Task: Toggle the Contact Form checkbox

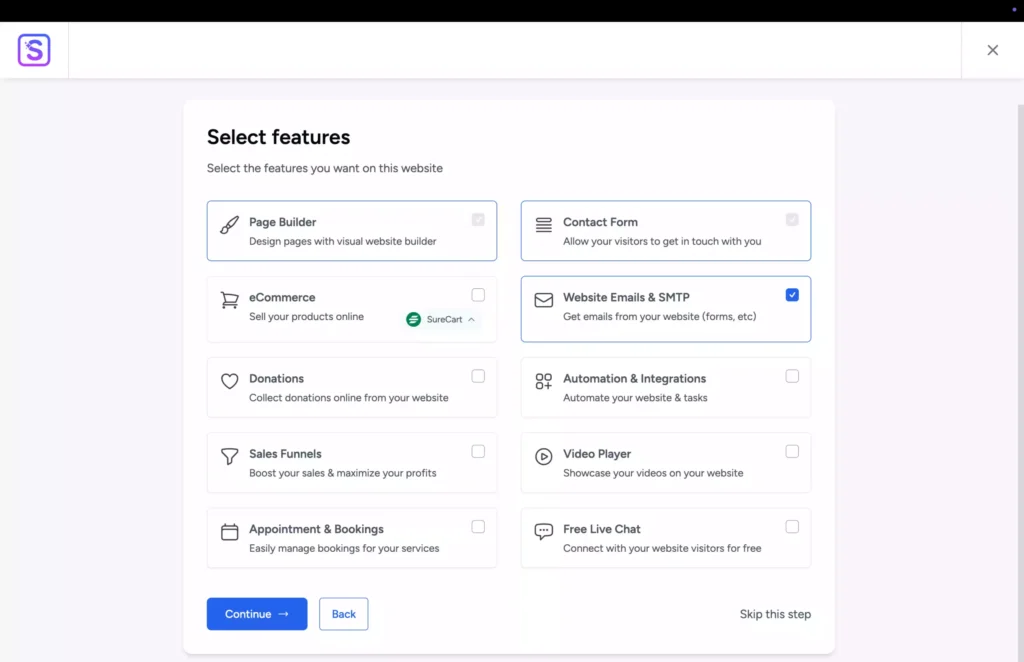Action: [792, 220]
